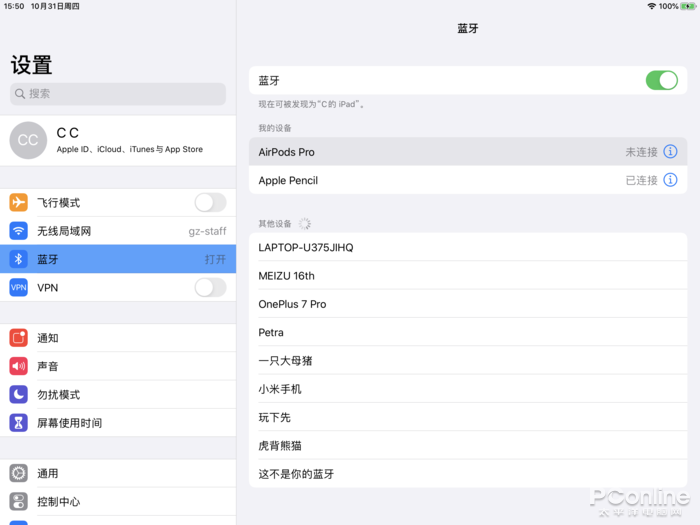The width and height of the screenshot is (700, 525).
Task: Turn off the Bluetooth switch
Action: (x=662, y=80)
